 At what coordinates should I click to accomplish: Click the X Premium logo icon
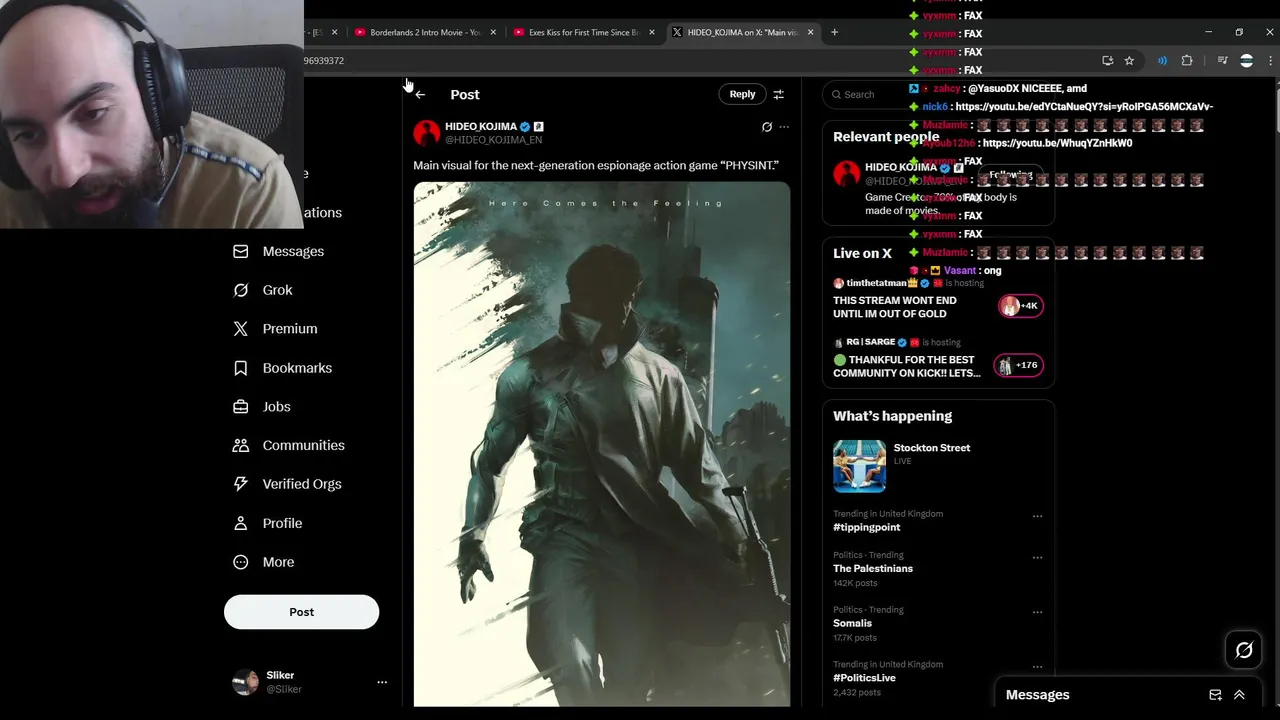[x=240, y=329]
